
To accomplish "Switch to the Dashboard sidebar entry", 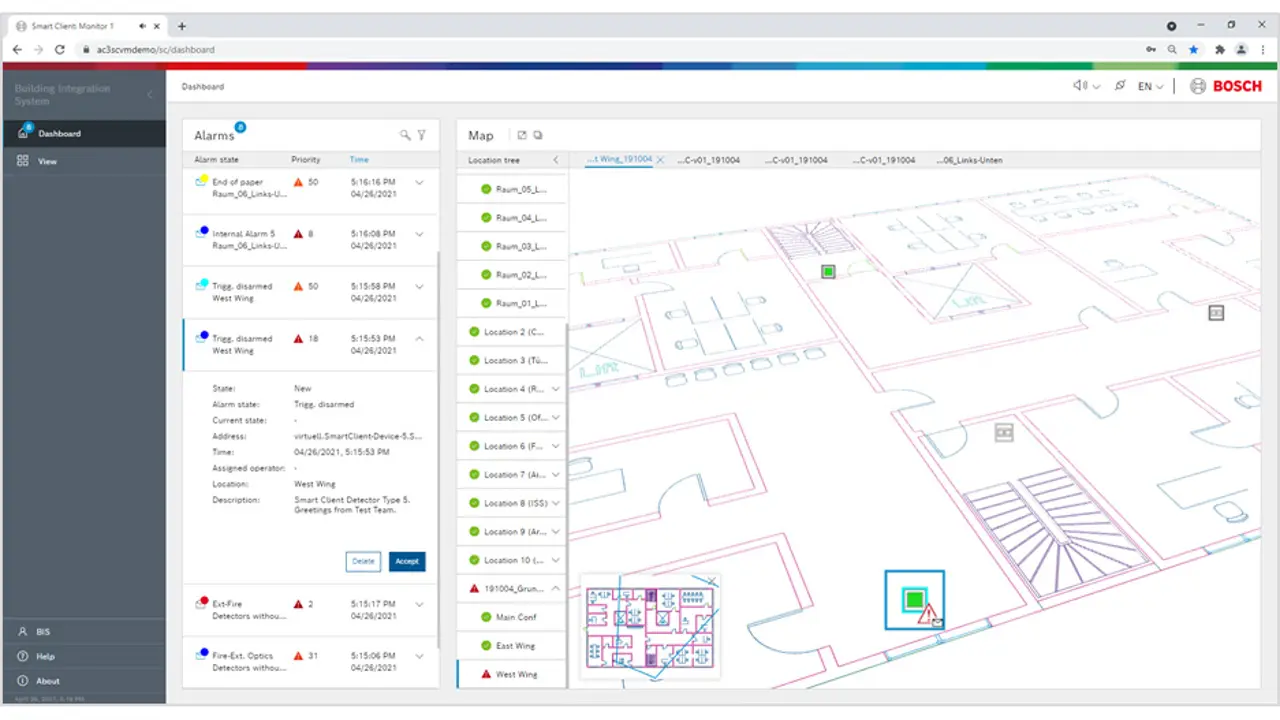I will (x=60, y=133).
